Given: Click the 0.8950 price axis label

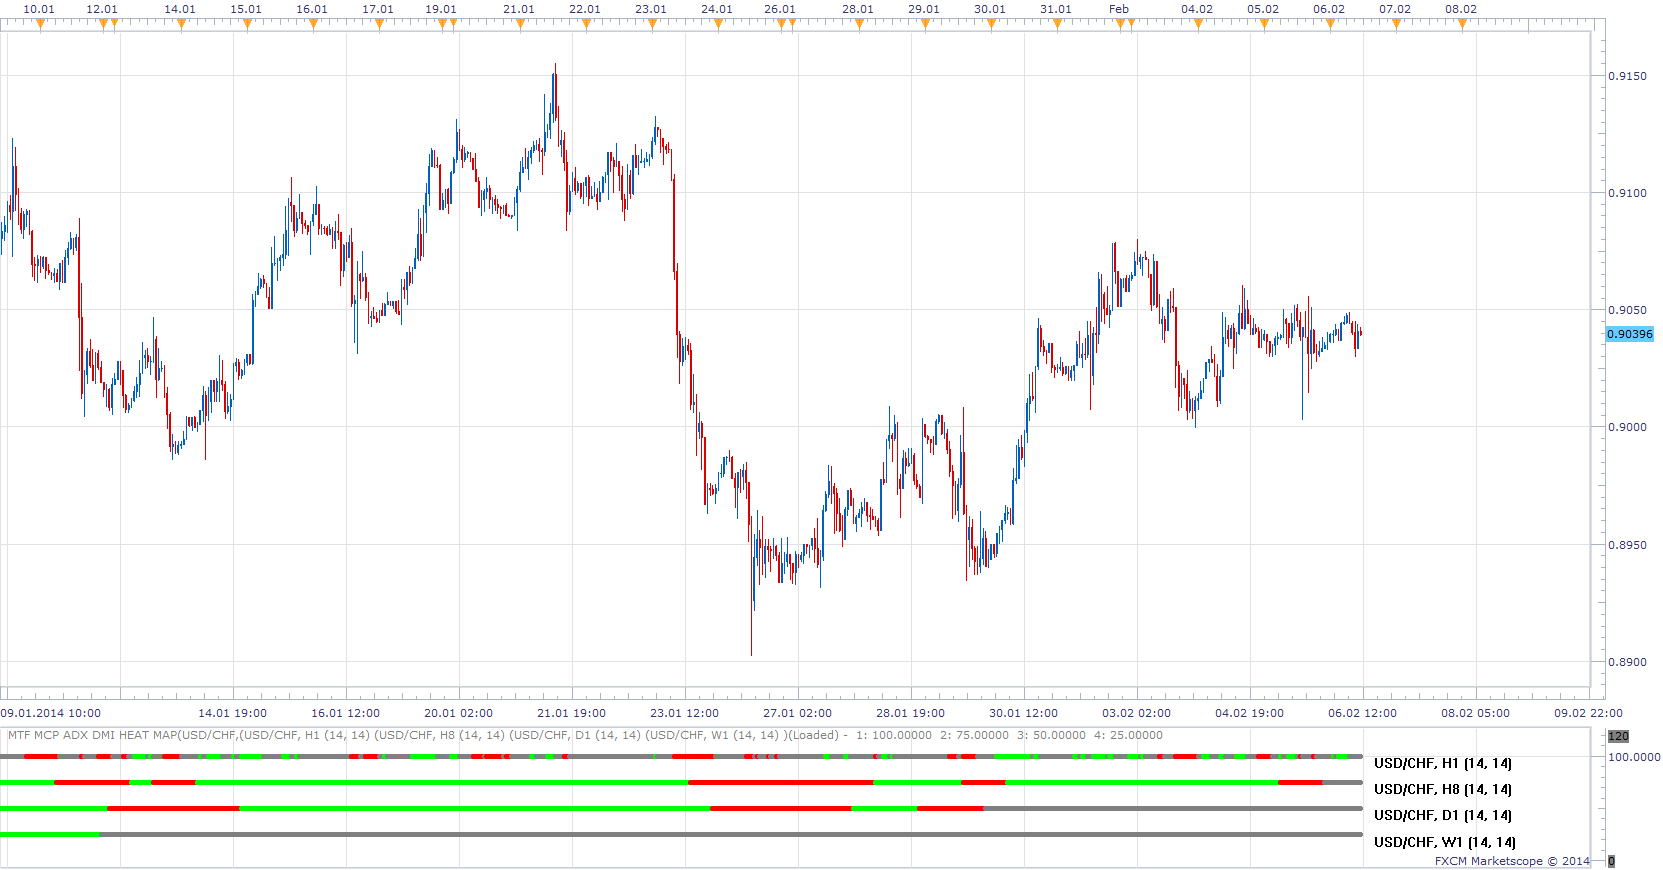Looking at the screenshot, I should [1627, 545].
